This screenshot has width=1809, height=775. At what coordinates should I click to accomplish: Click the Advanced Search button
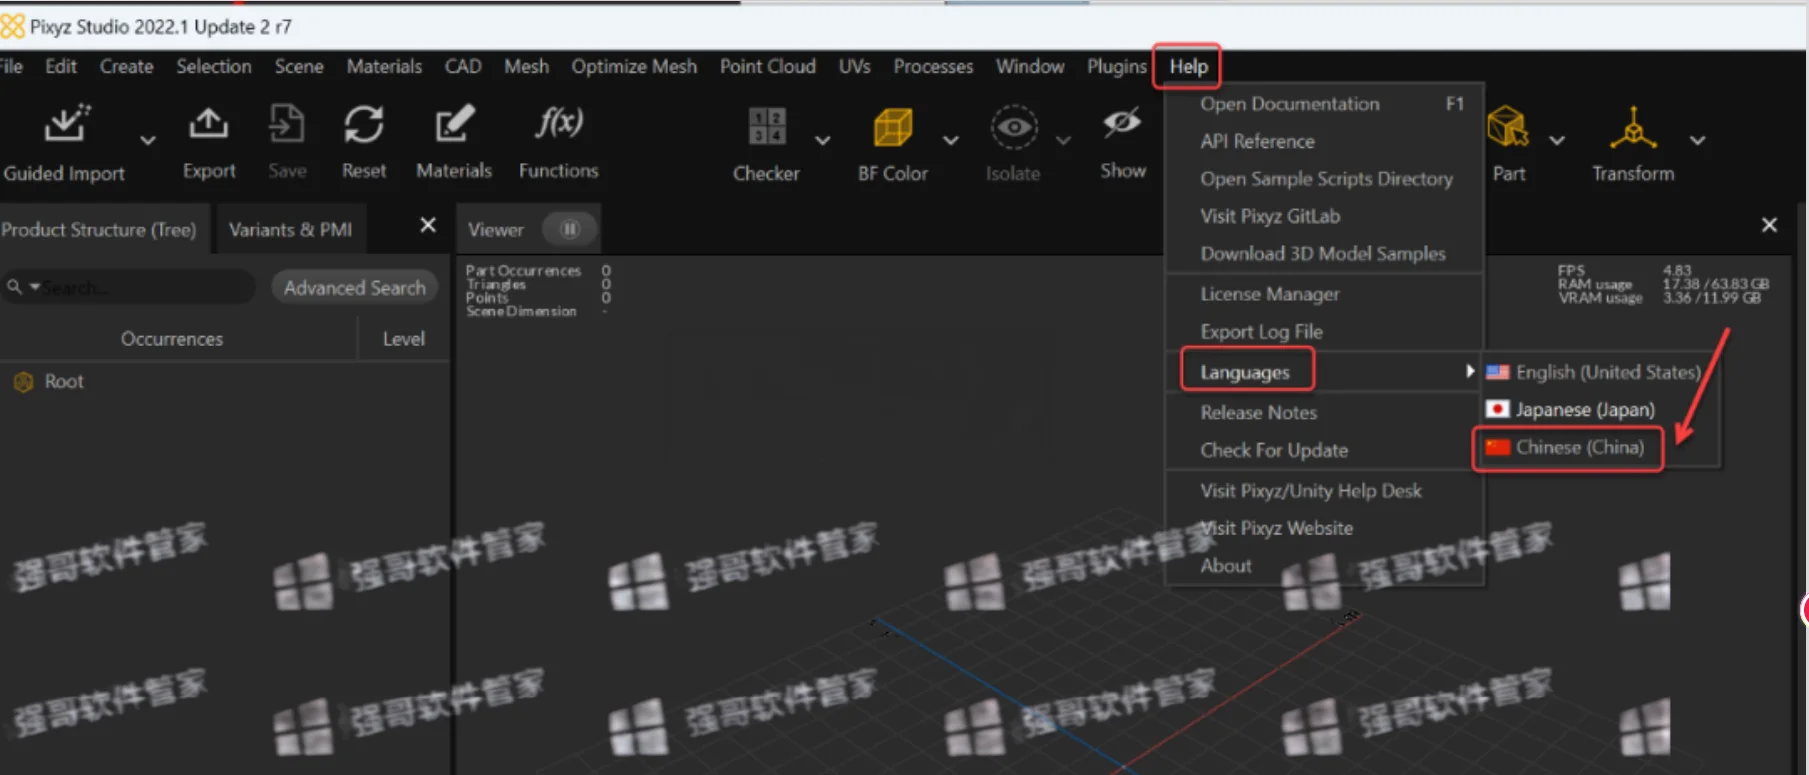coord(354,288)
